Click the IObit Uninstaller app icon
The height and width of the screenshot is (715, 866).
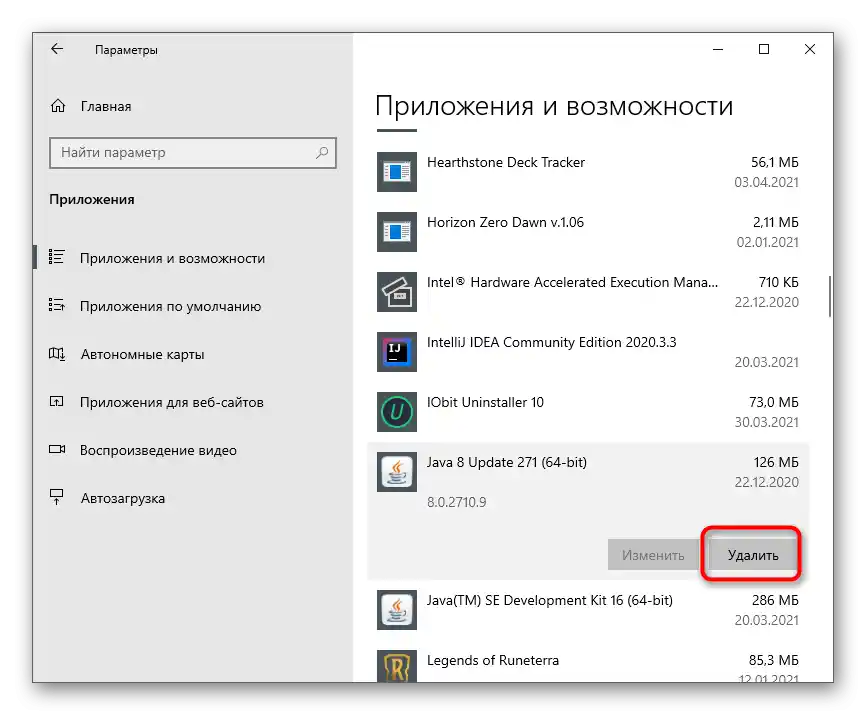[x=397, y=412]
